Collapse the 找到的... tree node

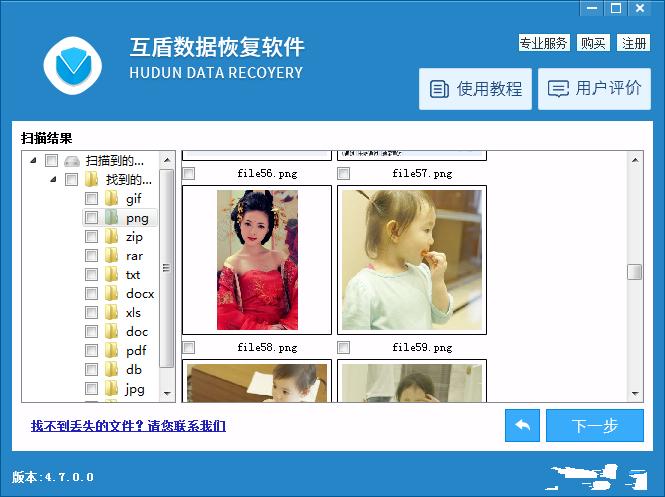[53, 179]
